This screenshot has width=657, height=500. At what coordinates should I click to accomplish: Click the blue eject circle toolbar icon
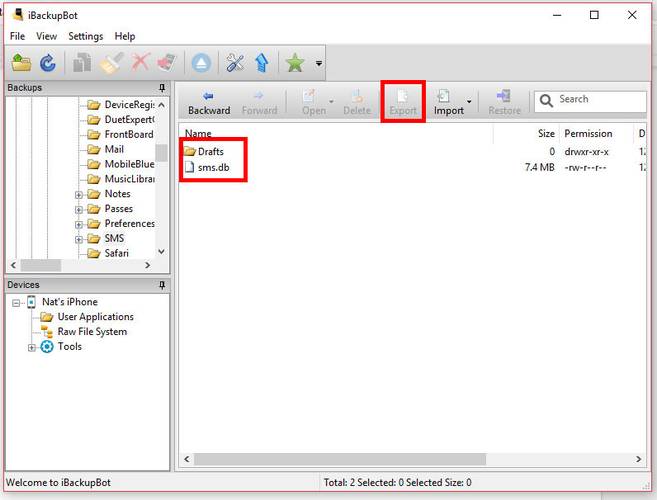click(x=201, y=63)
